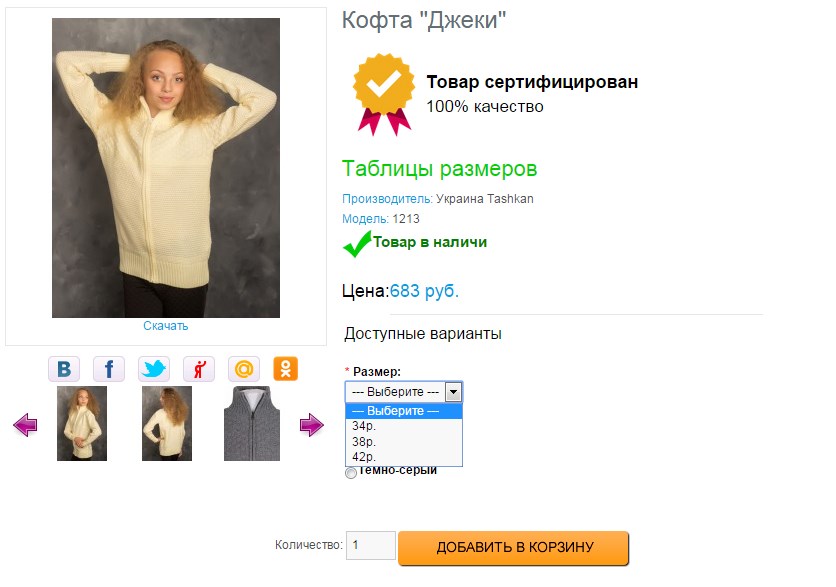Open the gray zip vest thumbnail
Screen dimensions: 836x587
[252, 424]
